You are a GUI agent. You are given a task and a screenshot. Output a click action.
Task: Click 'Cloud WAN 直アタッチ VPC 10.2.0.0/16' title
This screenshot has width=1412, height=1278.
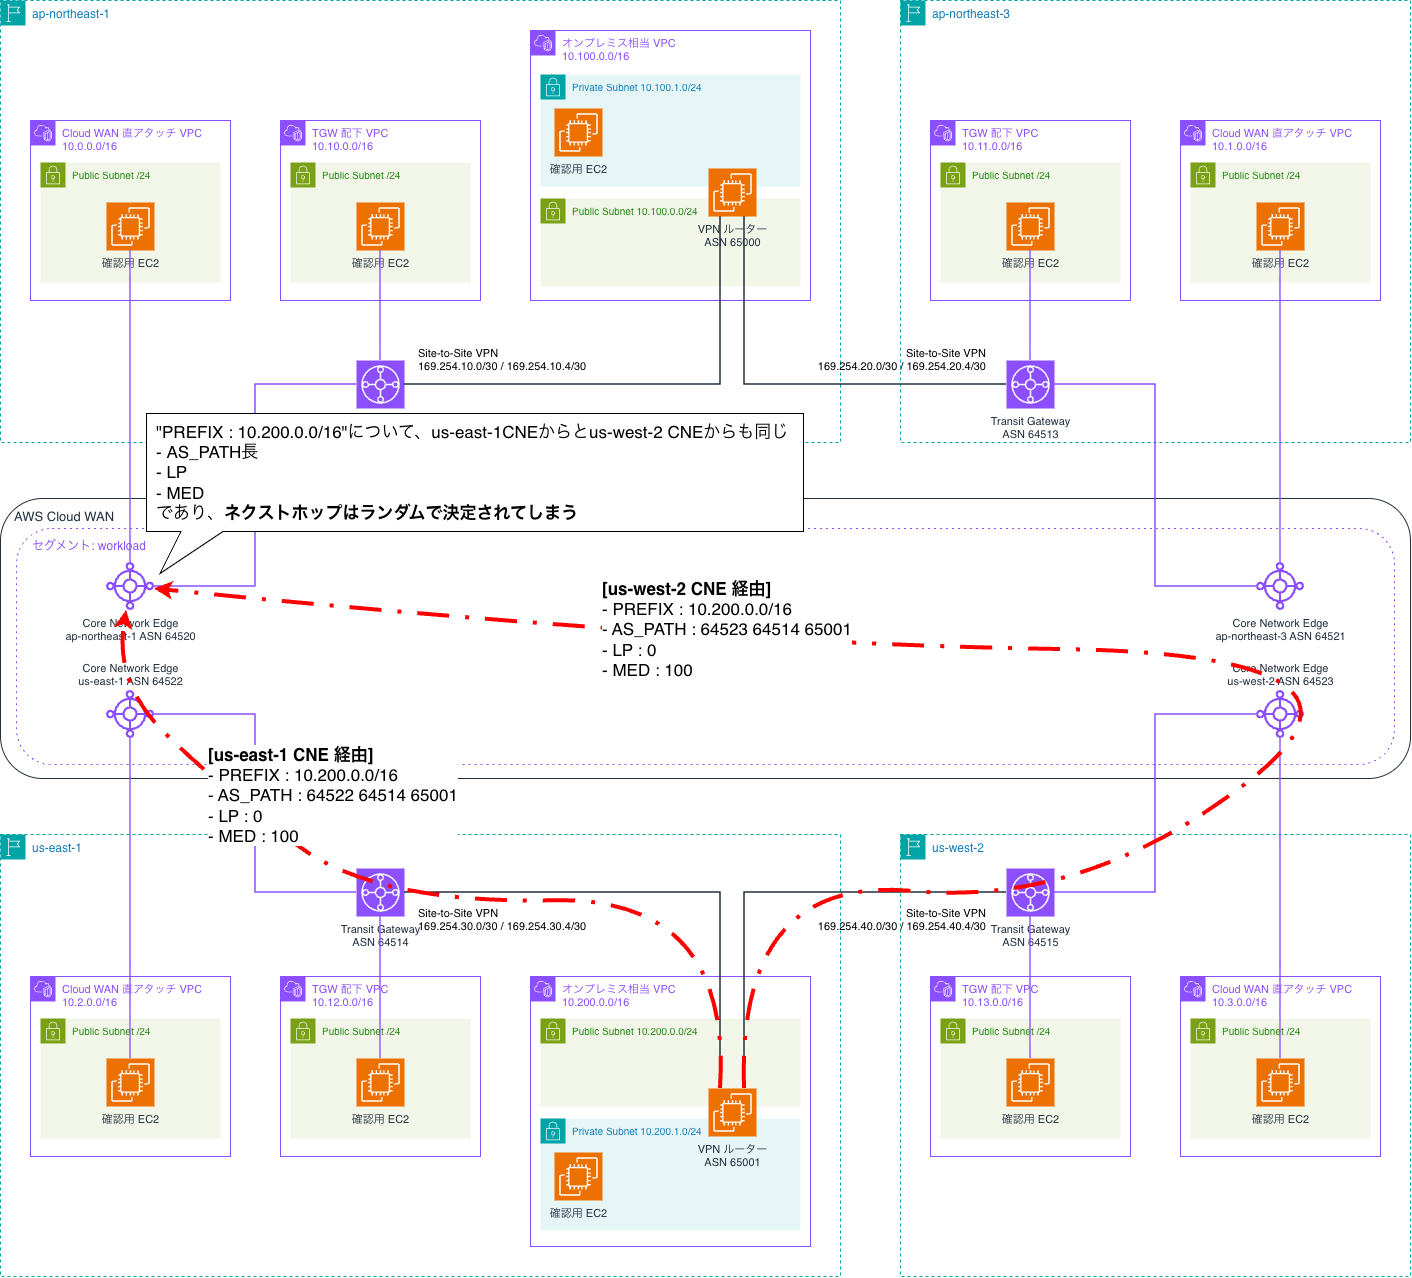131,995
